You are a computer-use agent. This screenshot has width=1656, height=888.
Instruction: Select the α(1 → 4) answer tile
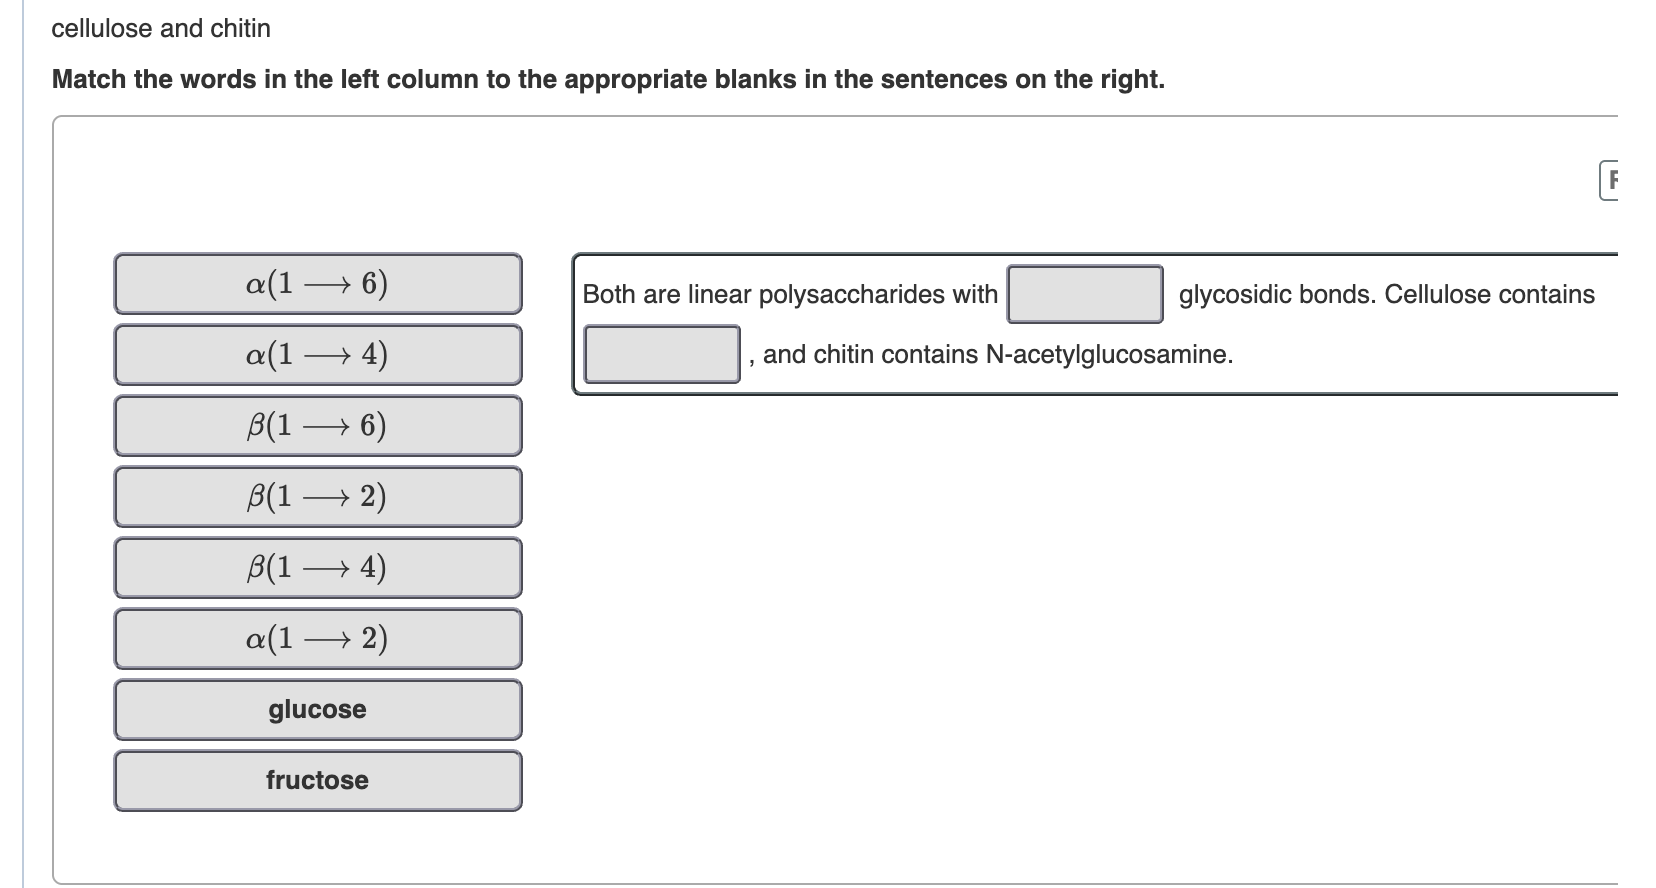coord(317,354)
